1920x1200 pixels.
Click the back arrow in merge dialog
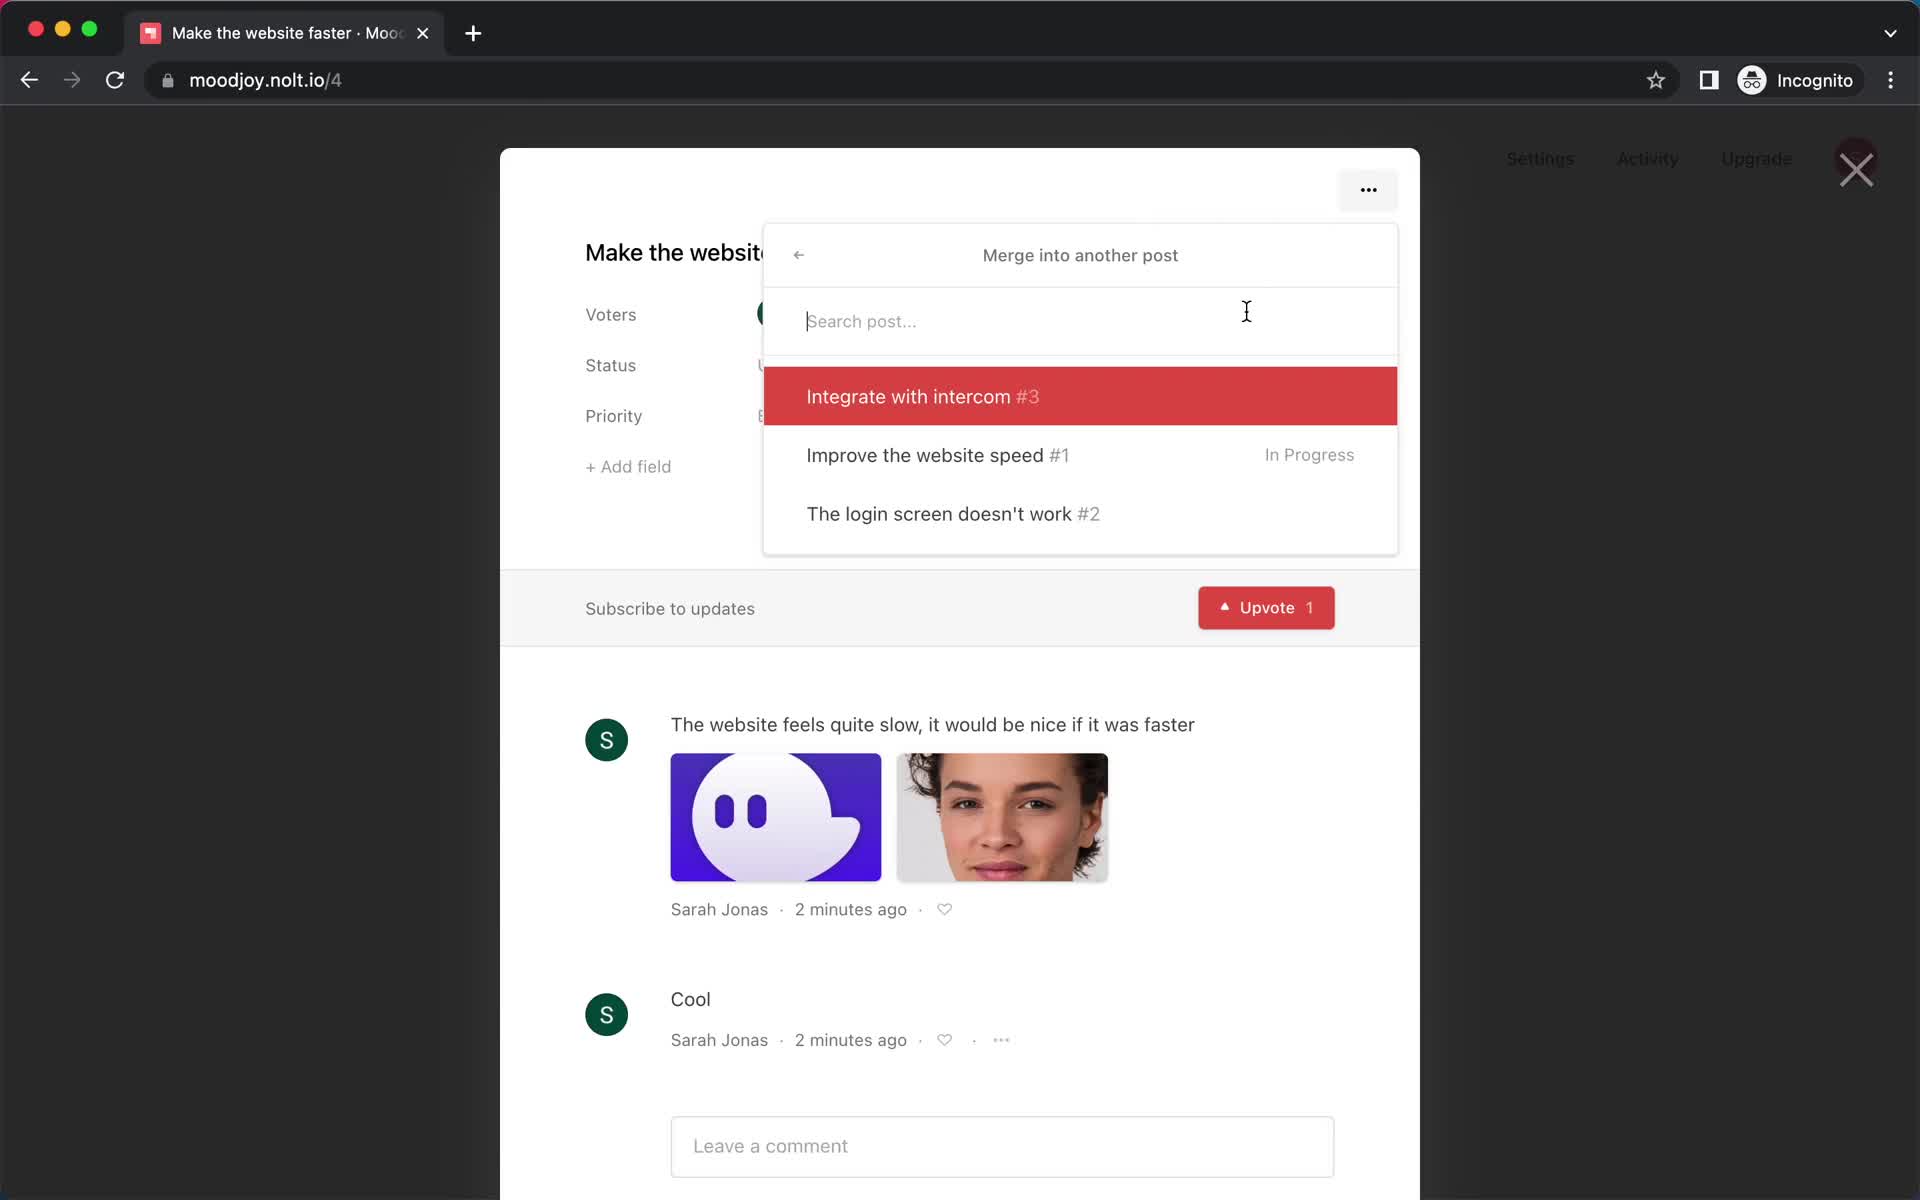point(798,254)
